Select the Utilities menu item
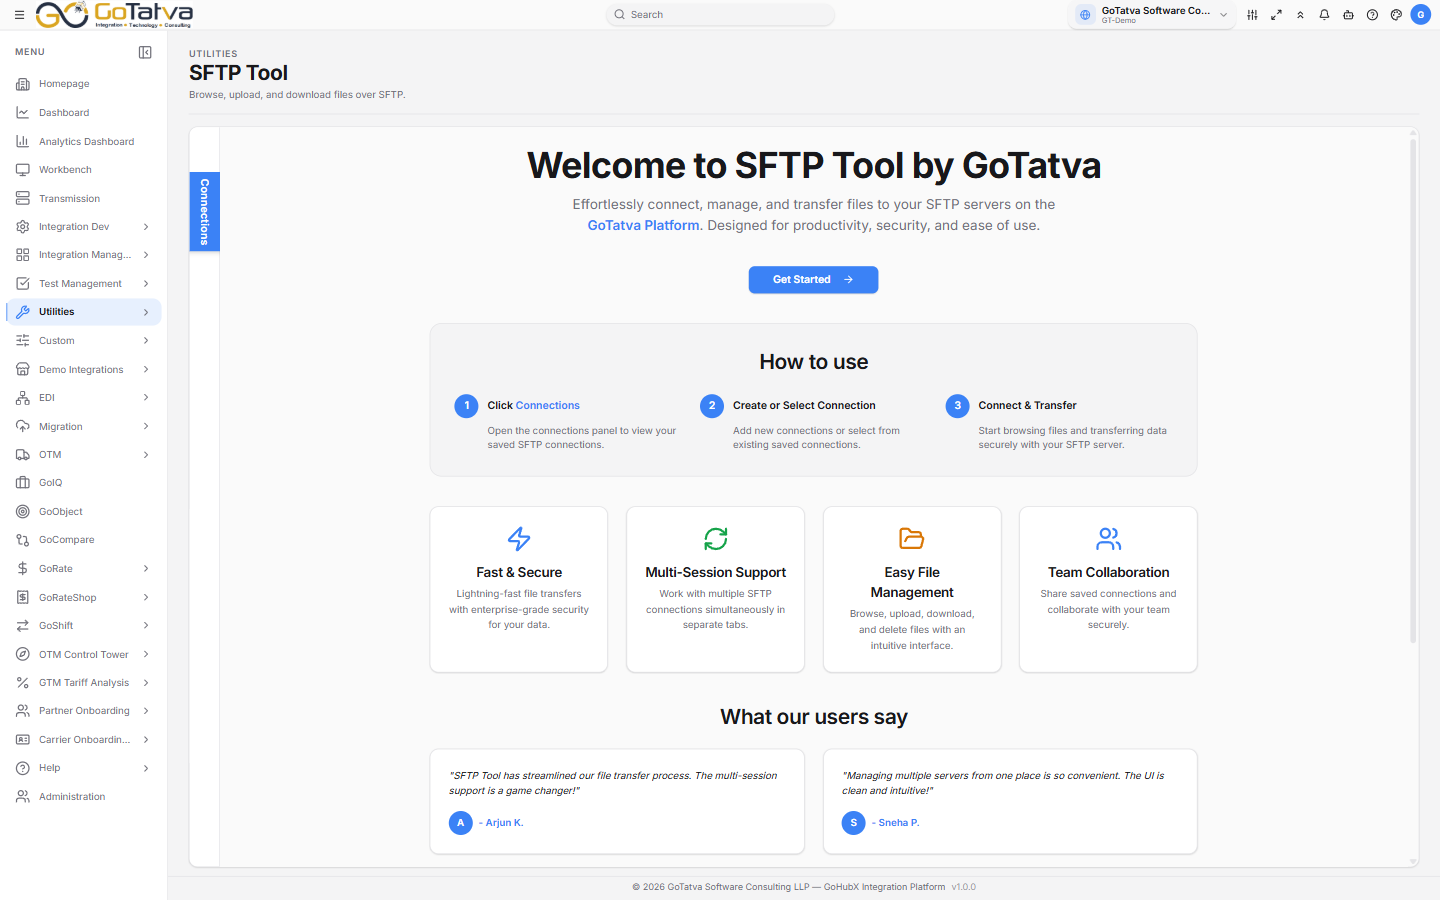The height and width of the screenshot is (900, 1440). coord(84,312)
